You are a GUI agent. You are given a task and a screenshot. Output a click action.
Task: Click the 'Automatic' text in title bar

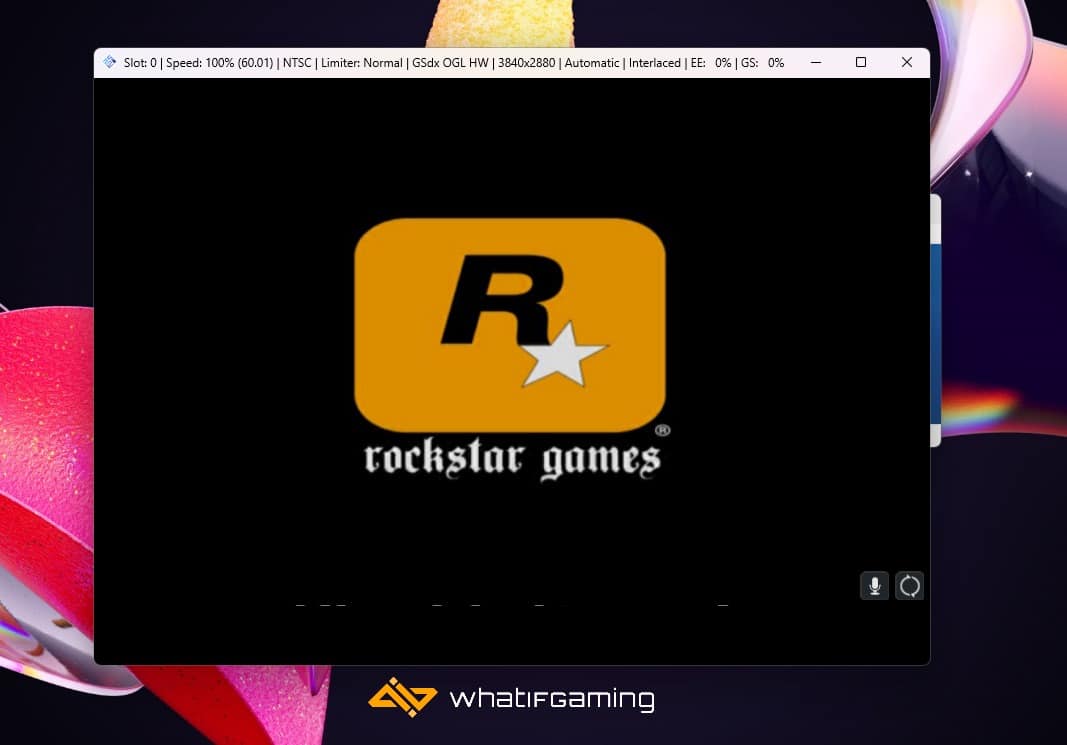point(592,63)
